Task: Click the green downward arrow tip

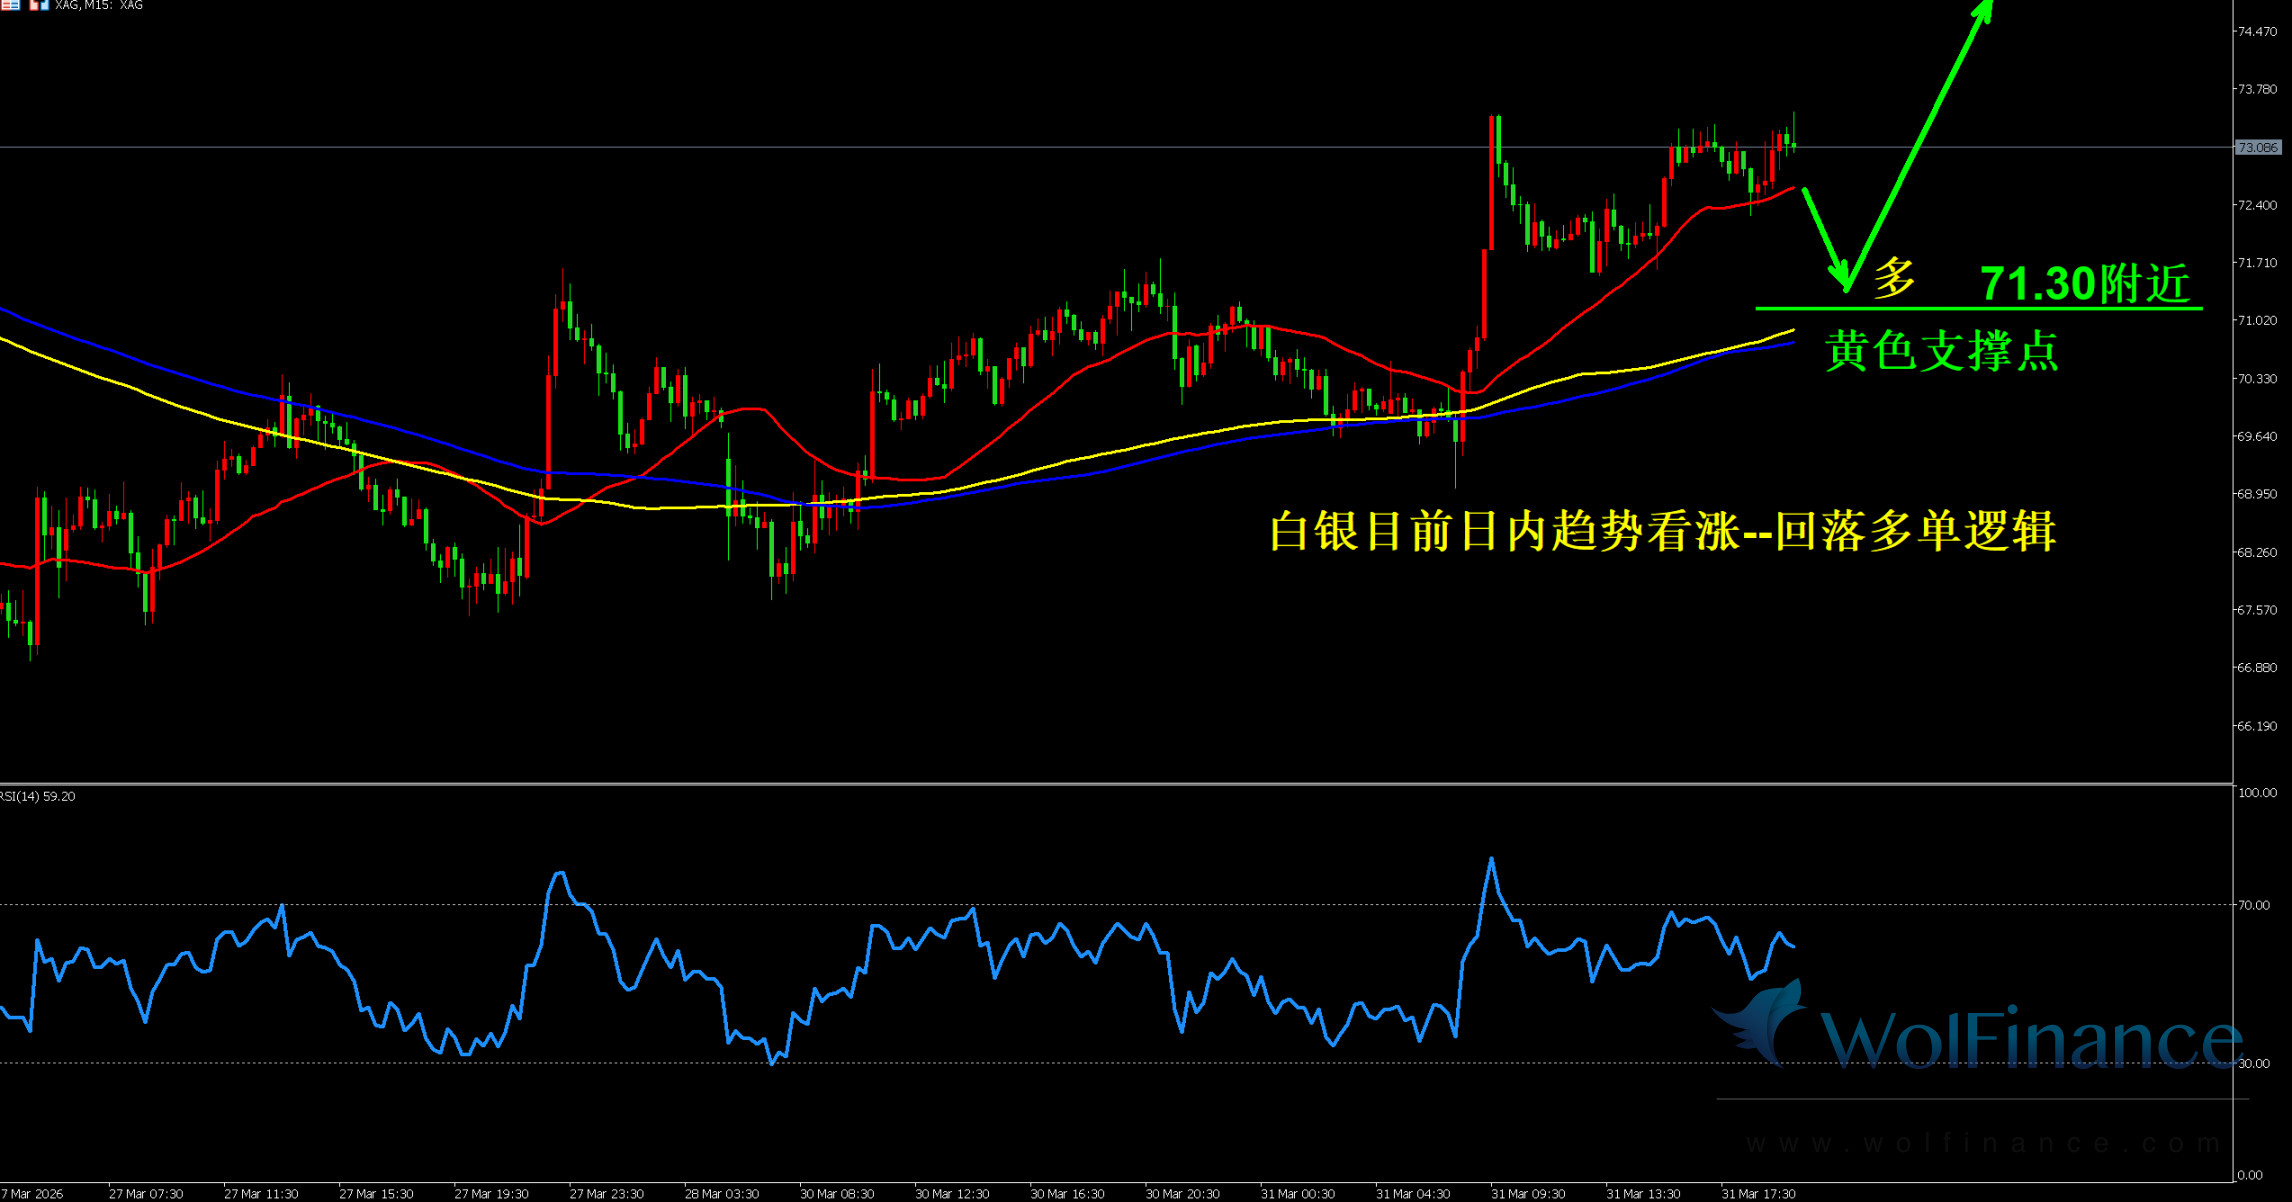Action: point(1844,285)
